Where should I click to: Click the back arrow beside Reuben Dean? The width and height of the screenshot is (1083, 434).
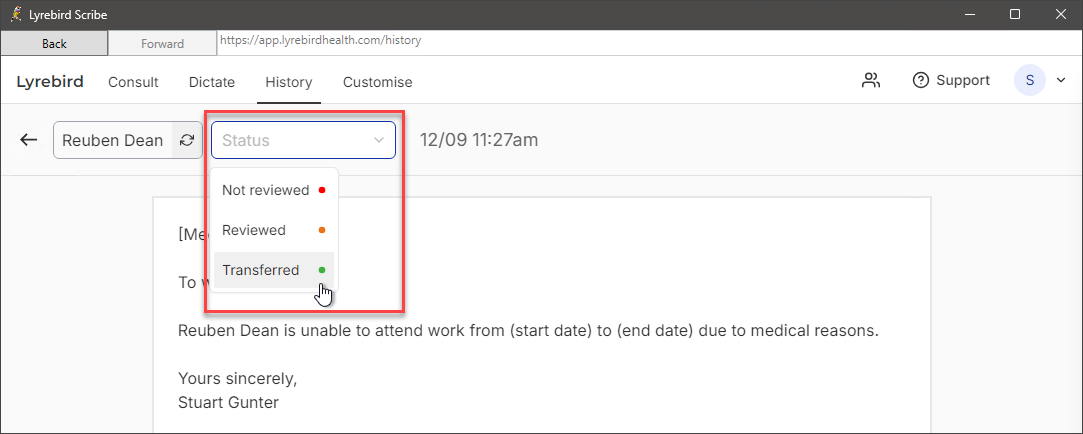28,140
